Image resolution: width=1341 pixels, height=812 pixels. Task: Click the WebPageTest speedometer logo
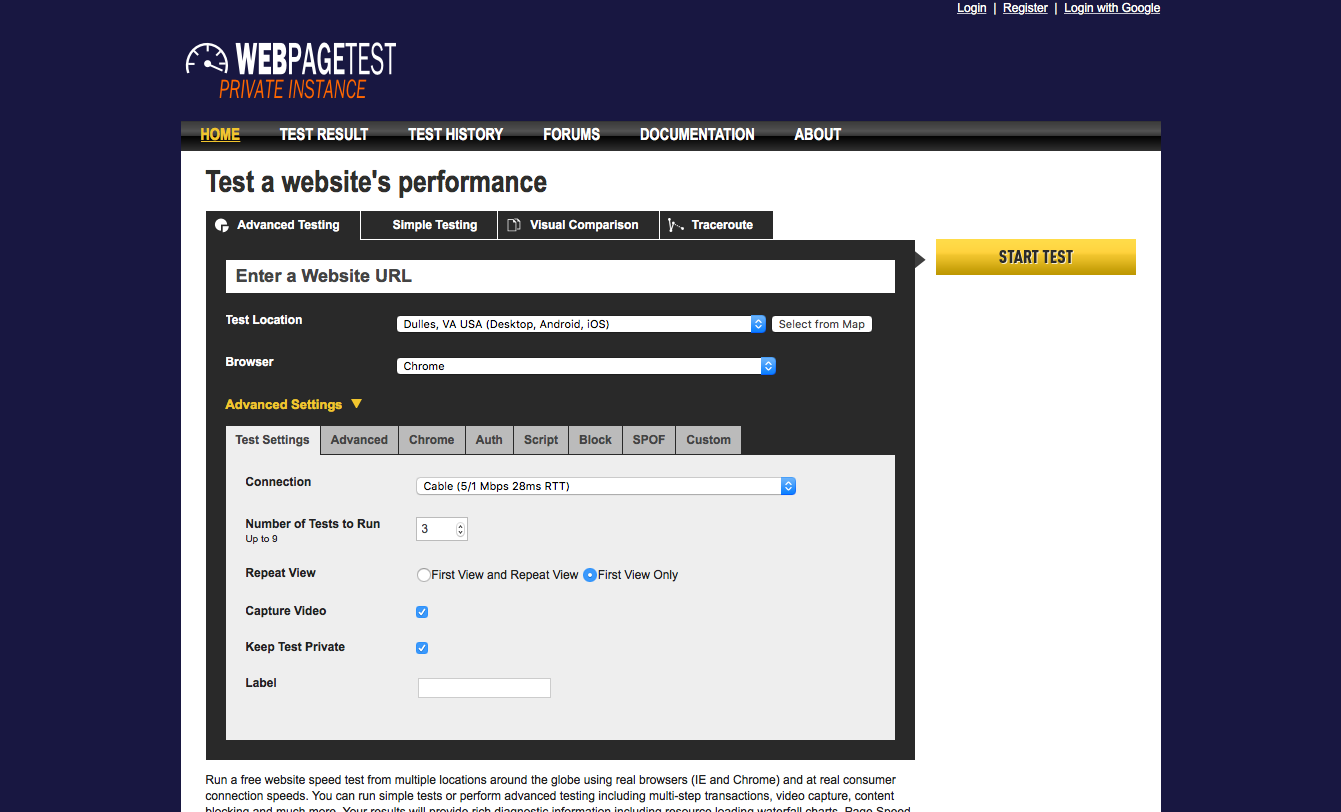207,59
